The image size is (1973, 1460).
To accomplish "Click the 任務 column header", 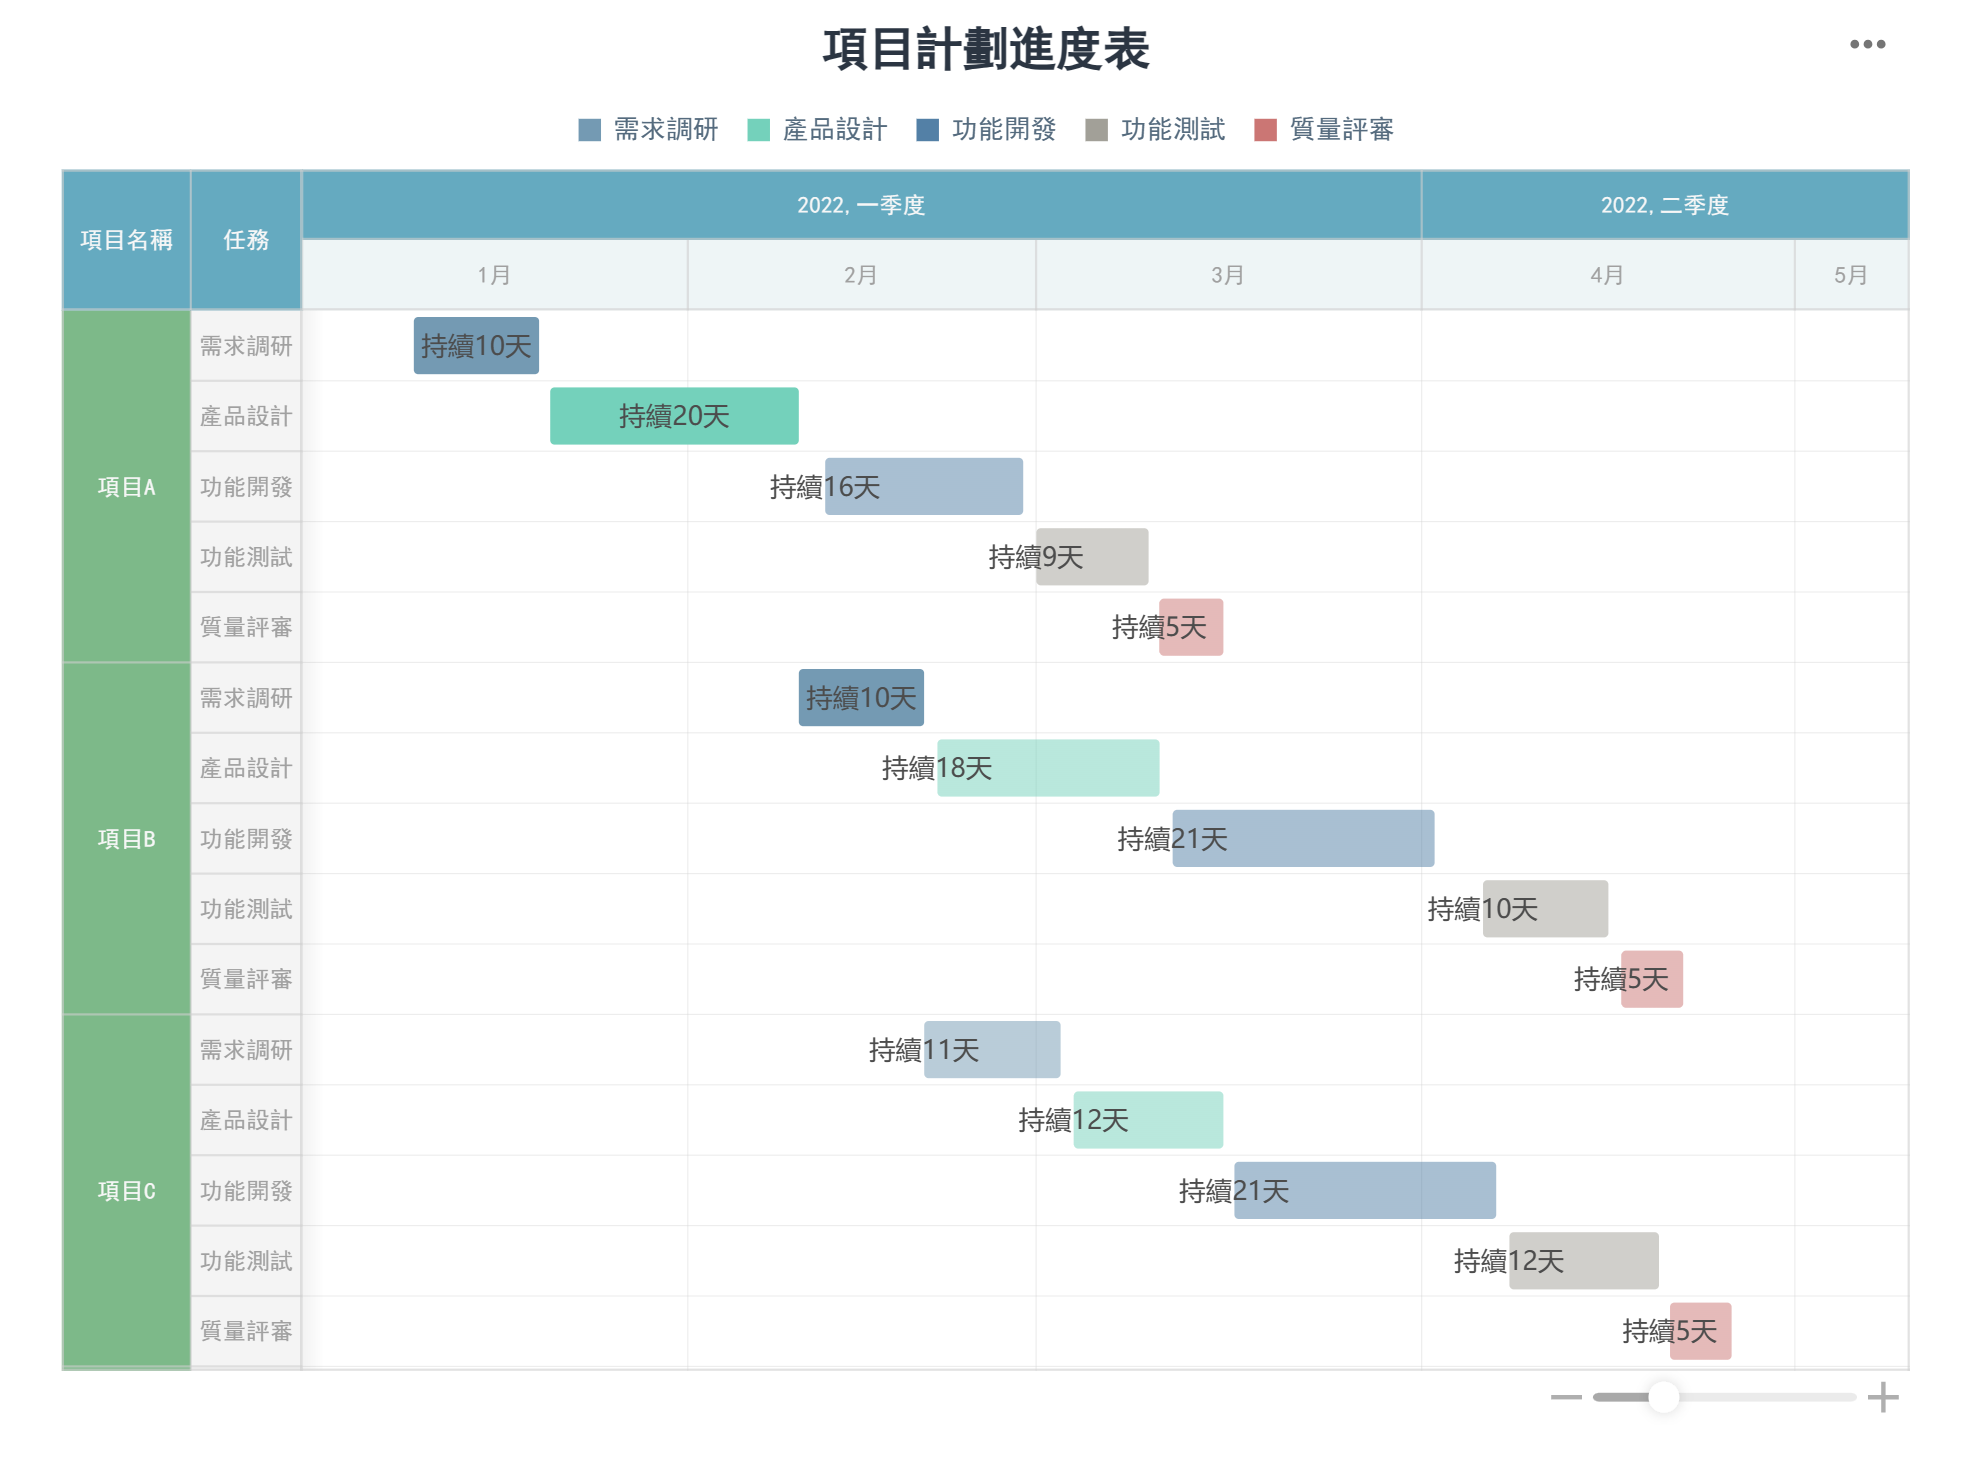I will (246, 240).
